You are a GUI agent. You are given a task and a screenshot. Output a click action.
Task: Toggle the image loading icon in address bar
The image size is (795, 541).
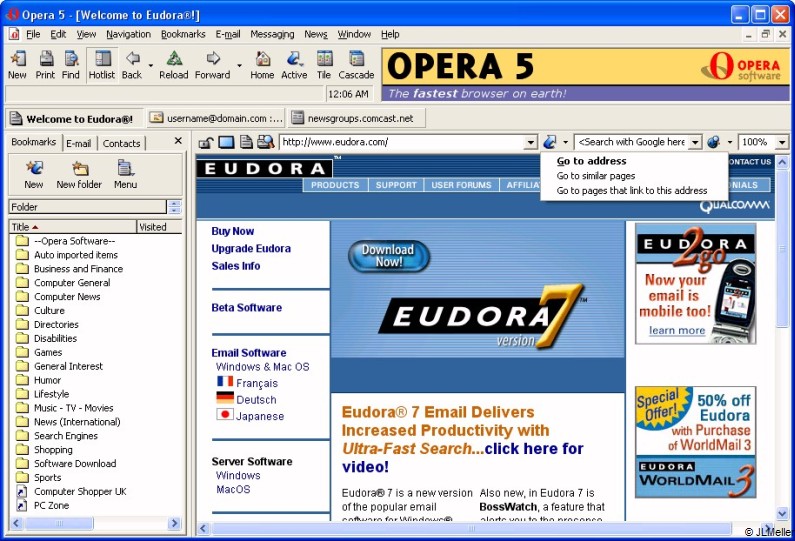226,142
